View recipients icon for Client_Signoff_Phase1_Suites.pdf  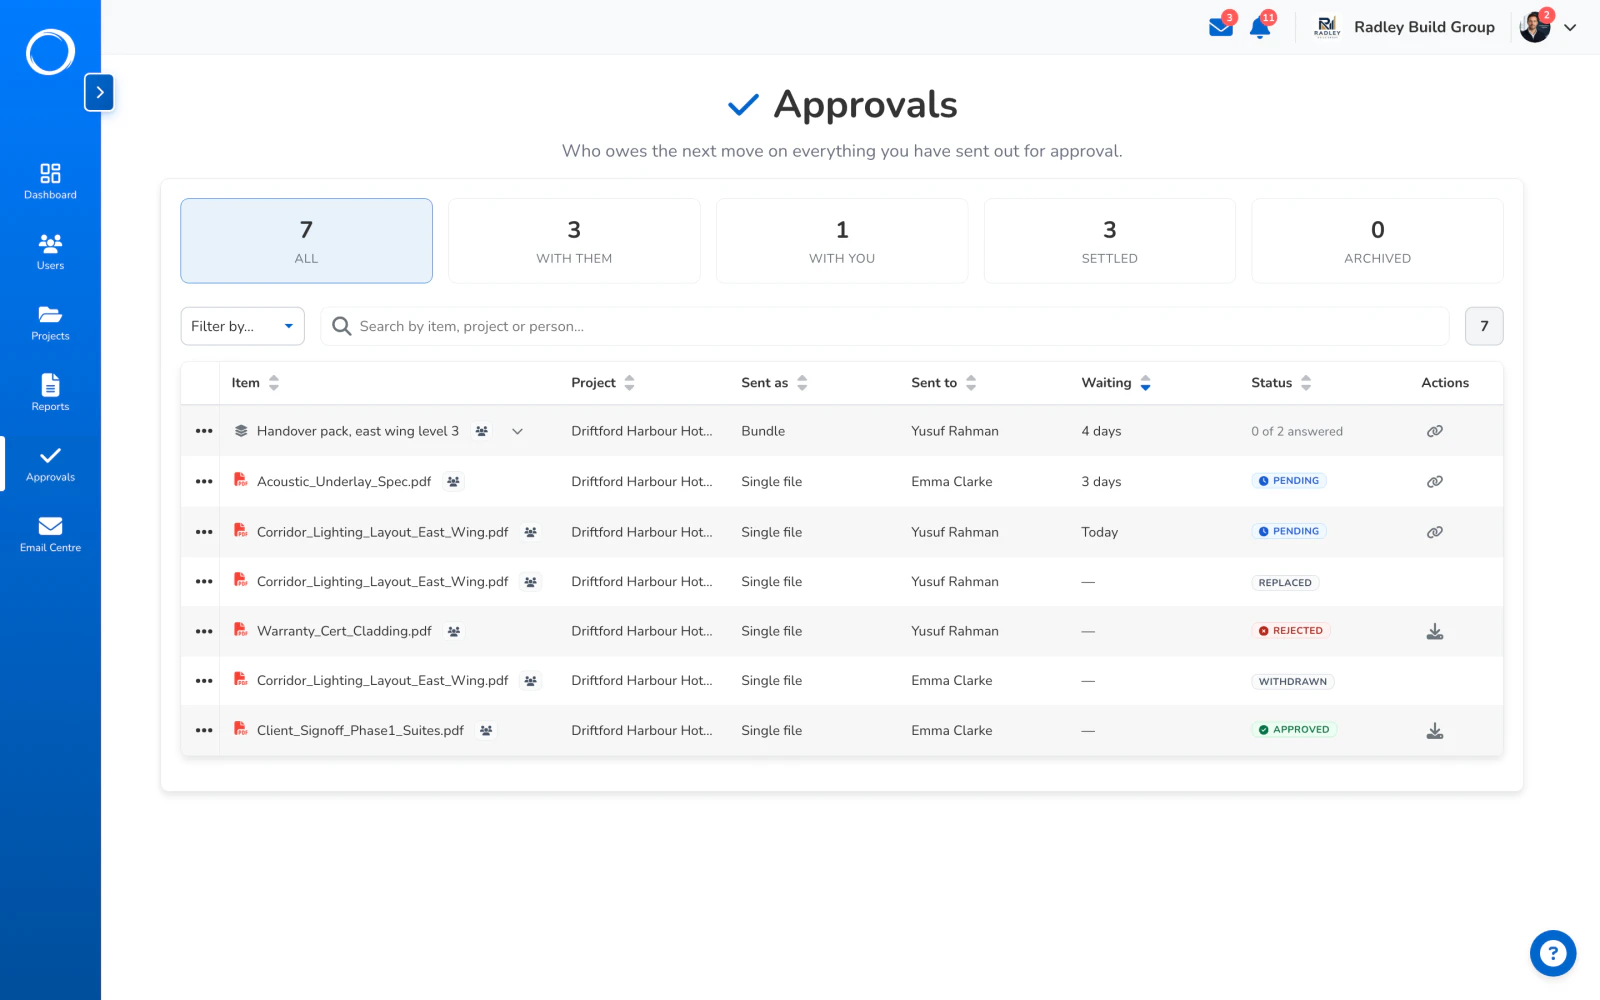(x=486, y=731)
